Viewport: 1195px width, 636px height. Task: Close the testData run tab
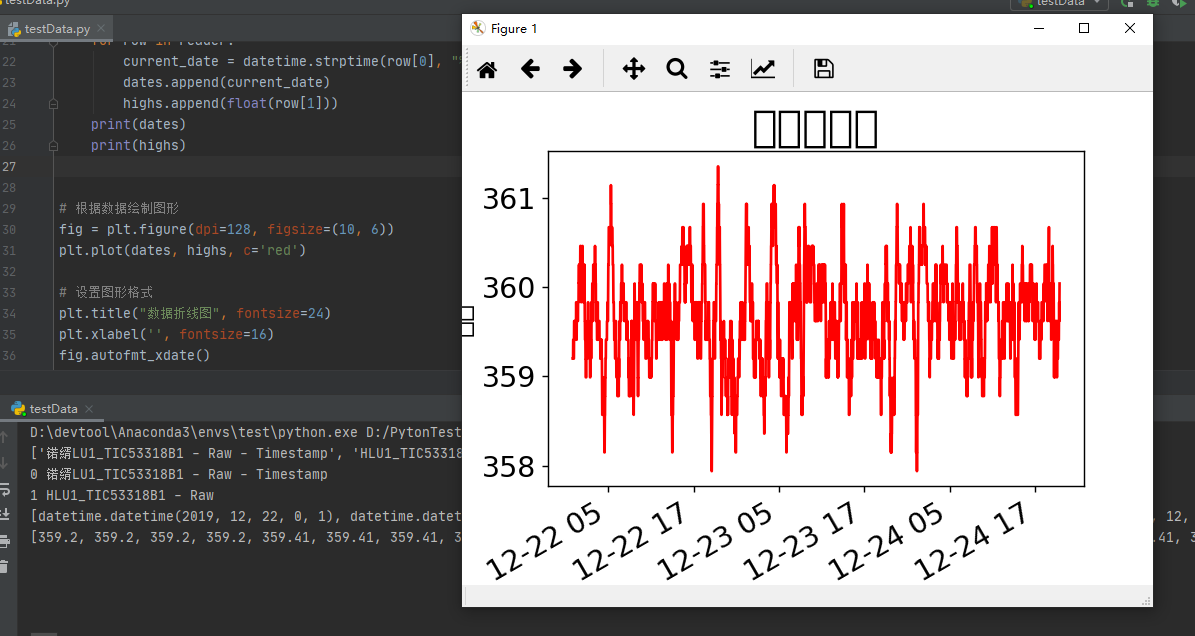(x=88, y=409)
